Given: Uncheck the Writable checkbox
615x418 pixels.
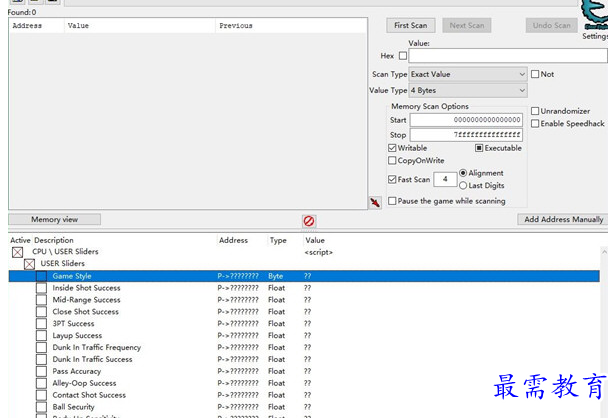Looking at the screenshot, I should point(392,148).
